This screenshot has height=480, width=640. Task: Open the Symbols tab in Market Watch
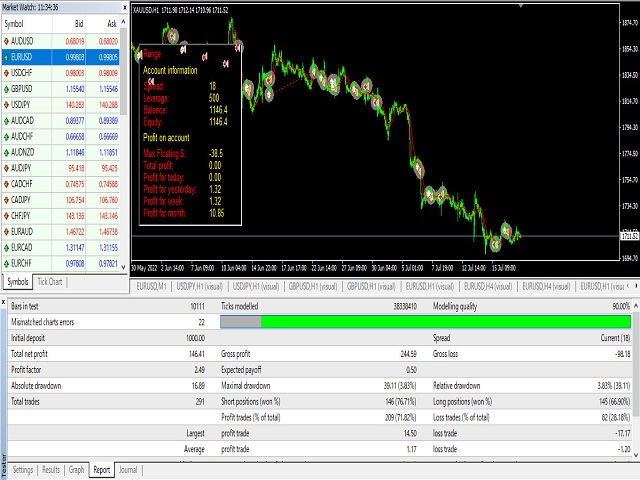pyautogui.click(x=17, y=282)
